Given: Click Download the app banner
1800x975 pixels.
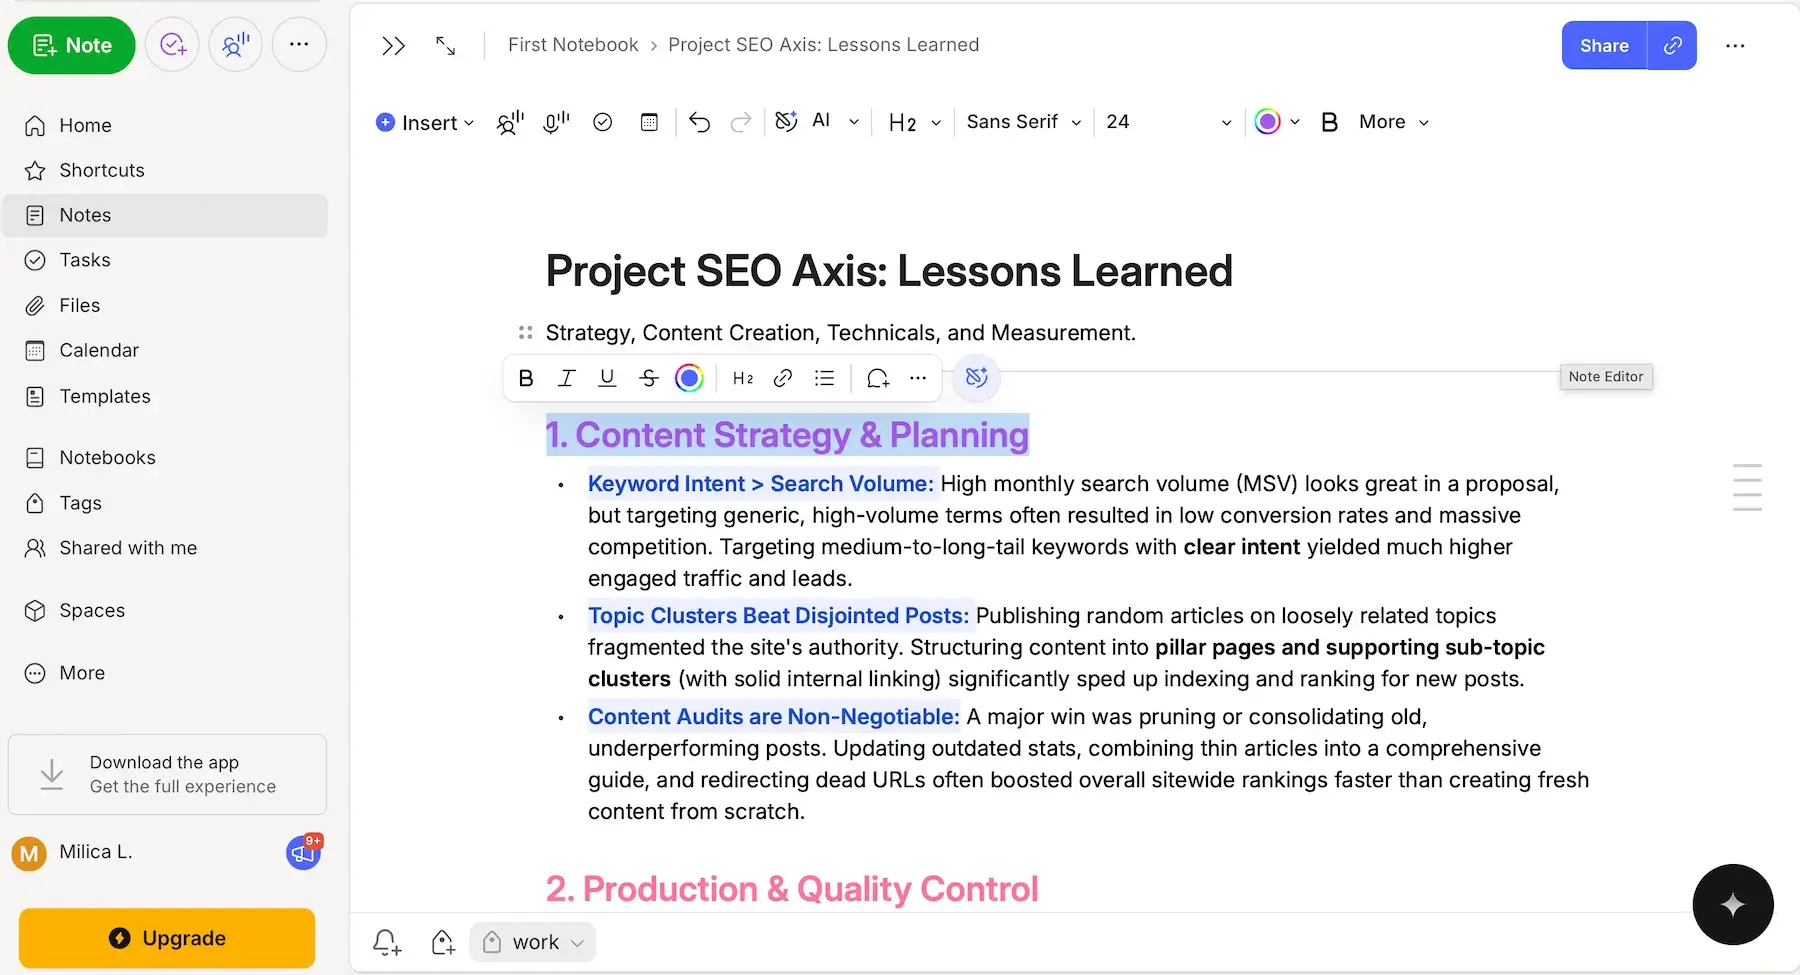Looking at the screenshot, I should pos(167,774).
